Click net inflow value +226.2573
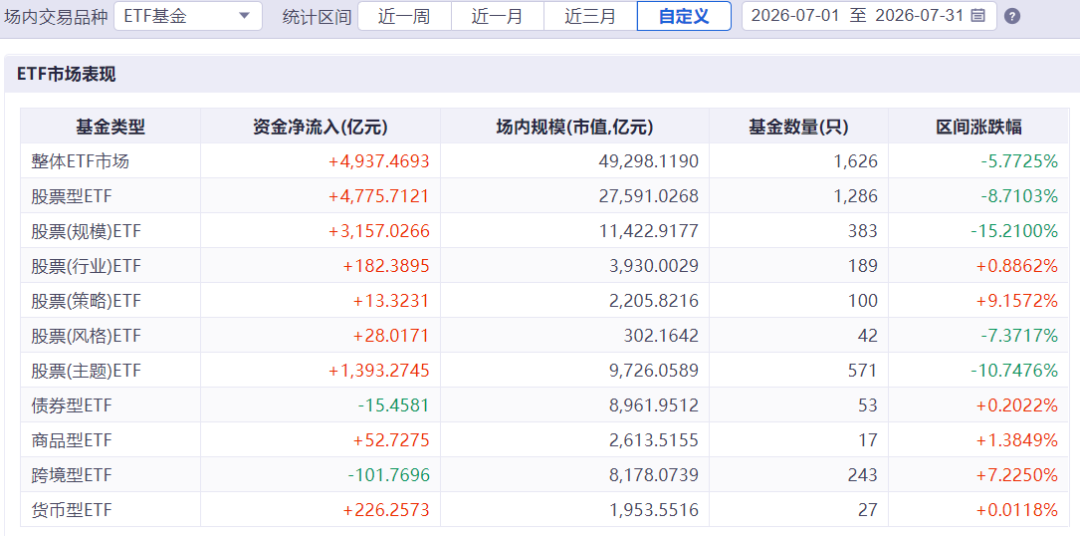The image size is (1080, 536). (x=386, y=511)
